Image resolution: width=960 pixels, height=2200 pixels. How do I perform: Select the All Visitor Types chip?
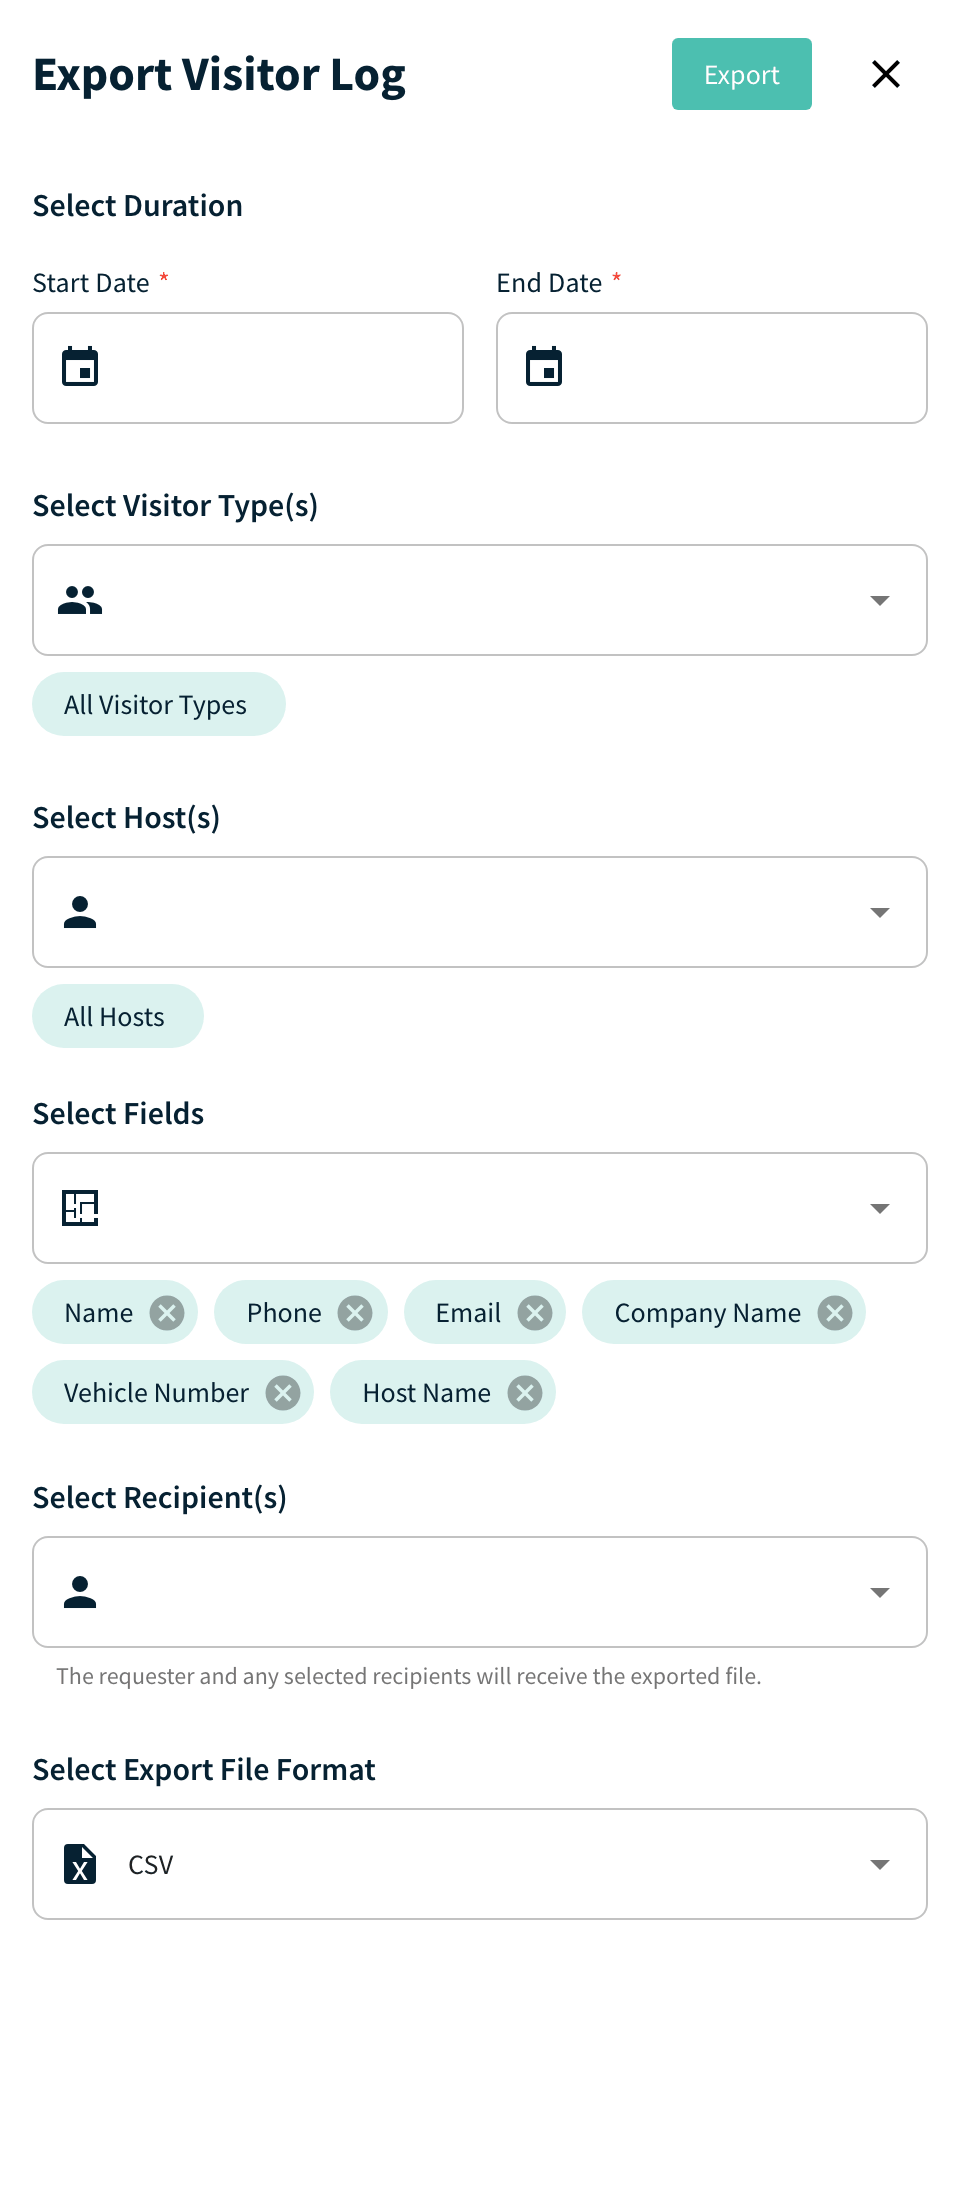[159, 704]
